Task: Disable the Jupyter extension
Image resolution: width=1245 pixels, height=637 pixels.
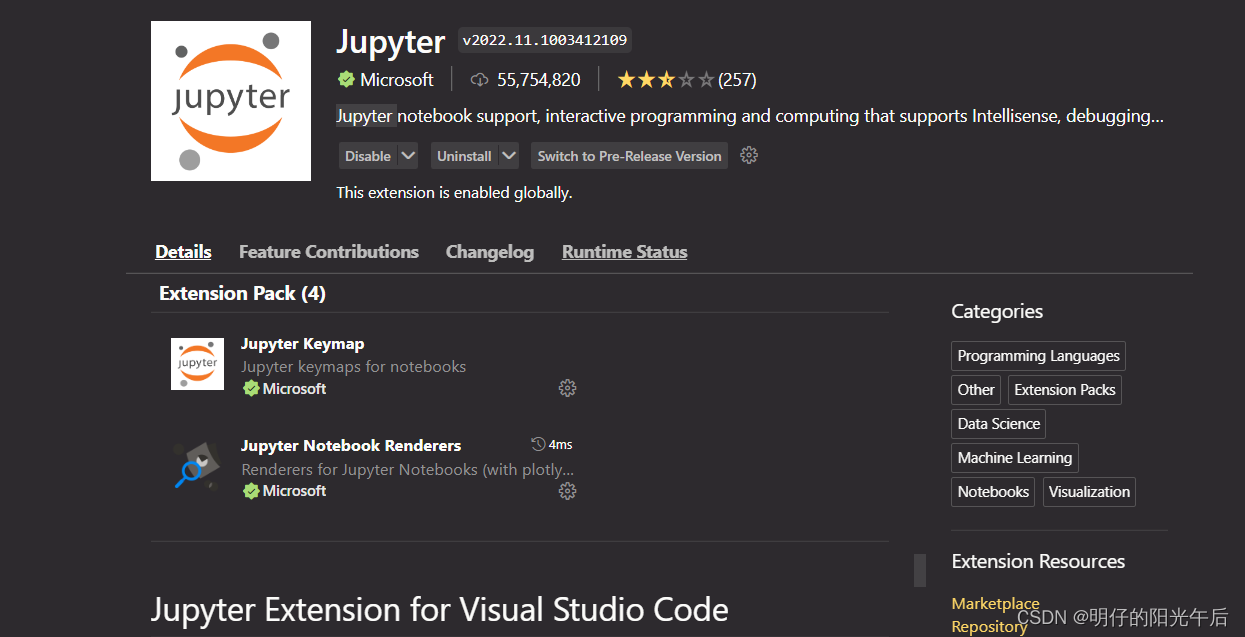Action: (368, 156)
